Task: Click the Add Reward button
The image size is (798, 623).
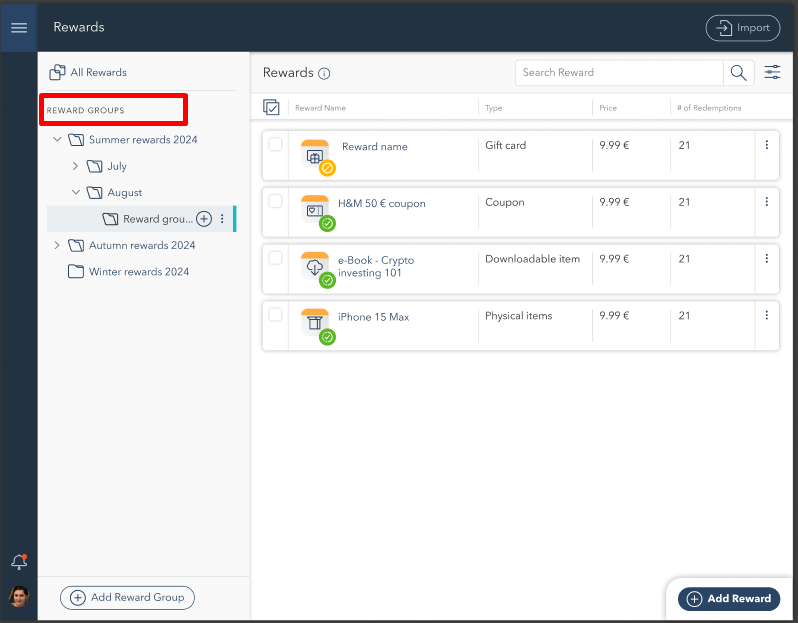Action: [729, 599]
